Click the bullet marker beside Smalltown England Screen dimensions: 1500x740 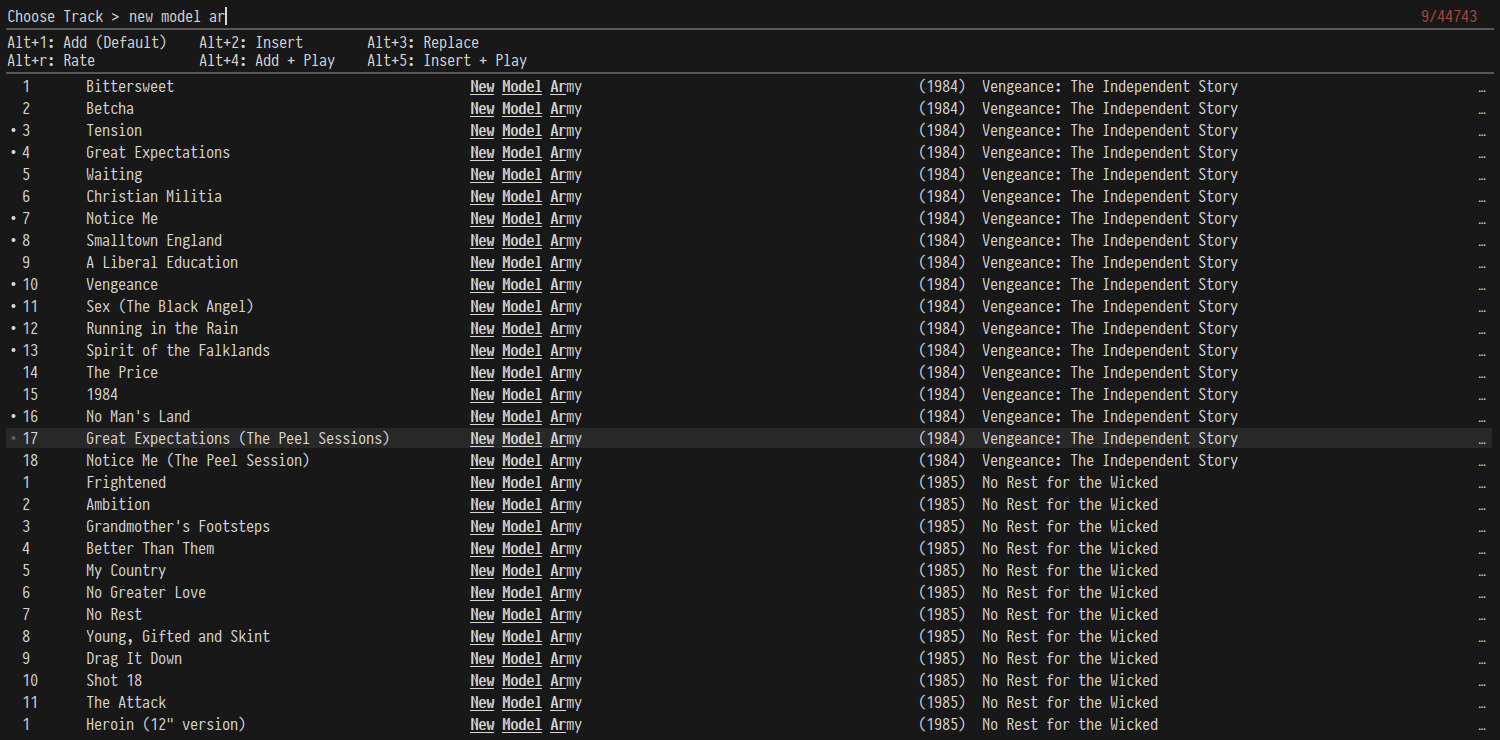pyautogui.click(x=13, y=240)
